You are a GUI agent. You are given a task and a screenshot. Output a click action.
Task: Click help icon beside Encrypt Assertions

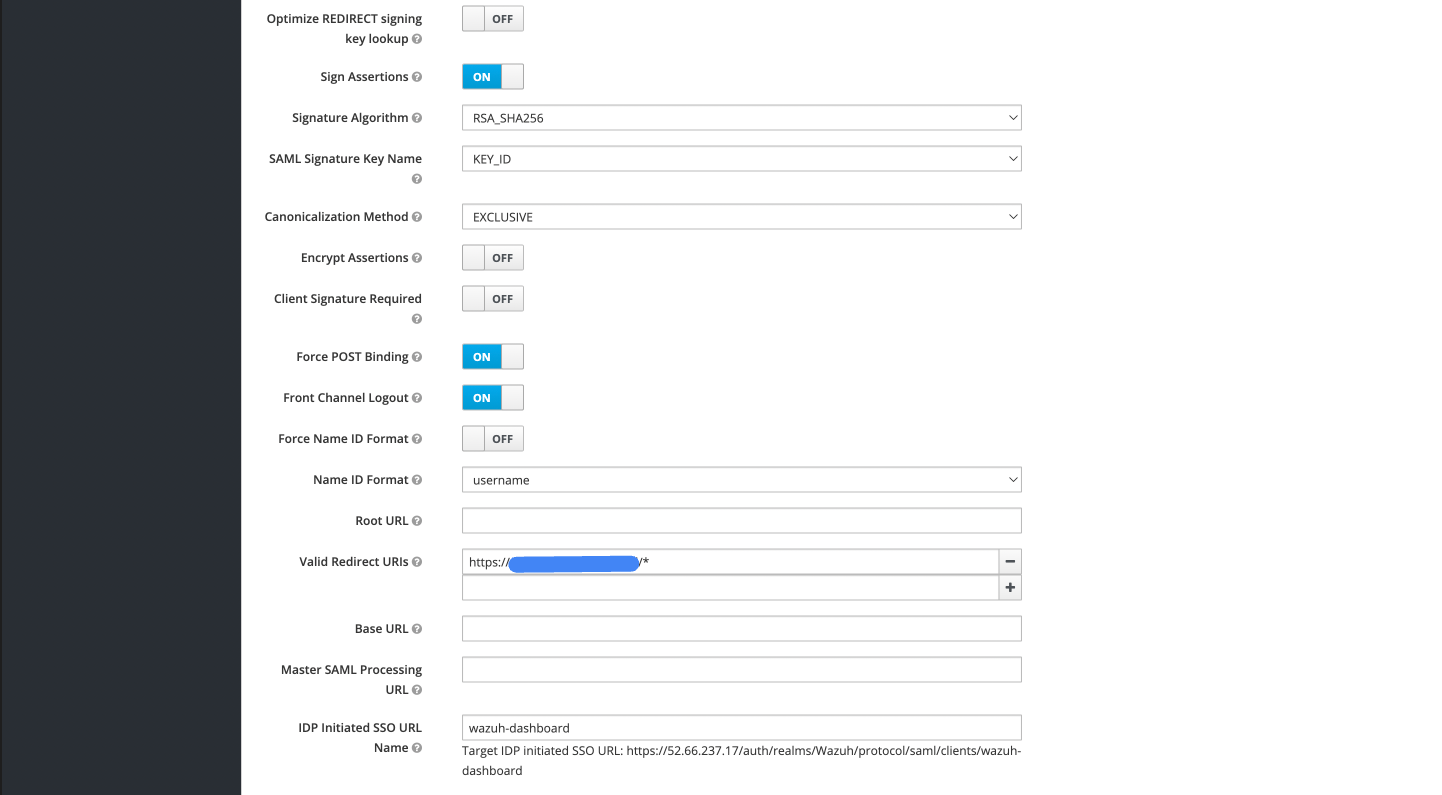pos(417,258)
